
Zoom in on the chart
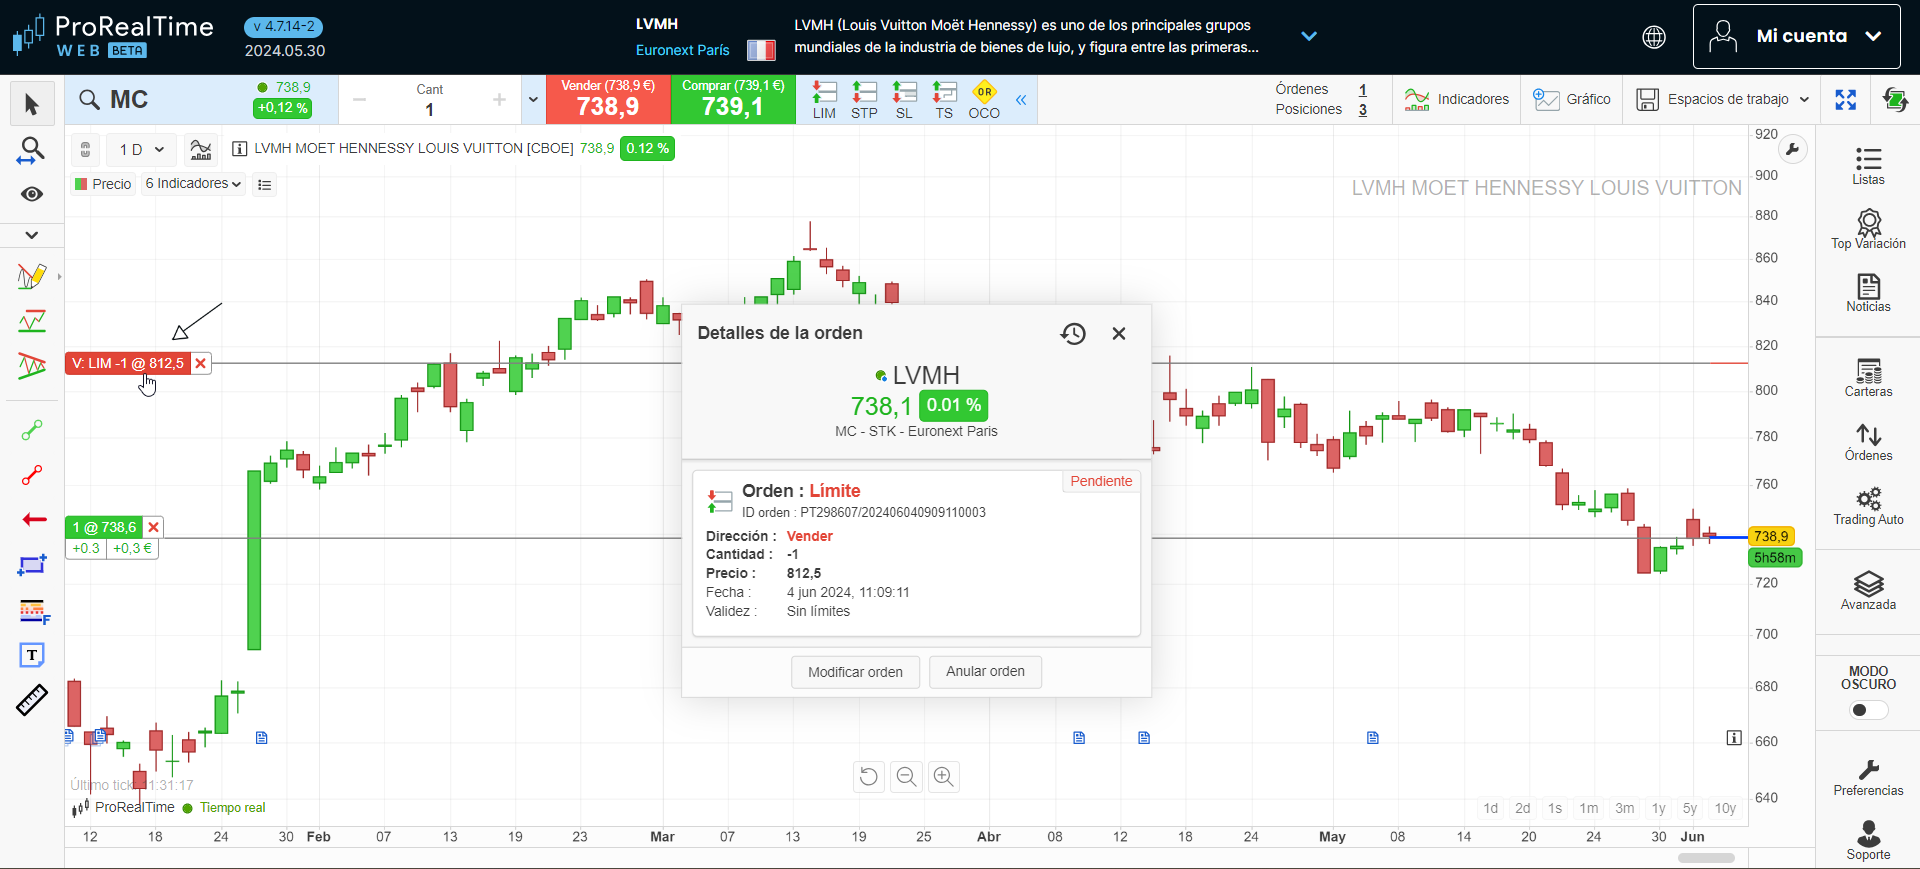pyautogui.click(x=943, y=777)
